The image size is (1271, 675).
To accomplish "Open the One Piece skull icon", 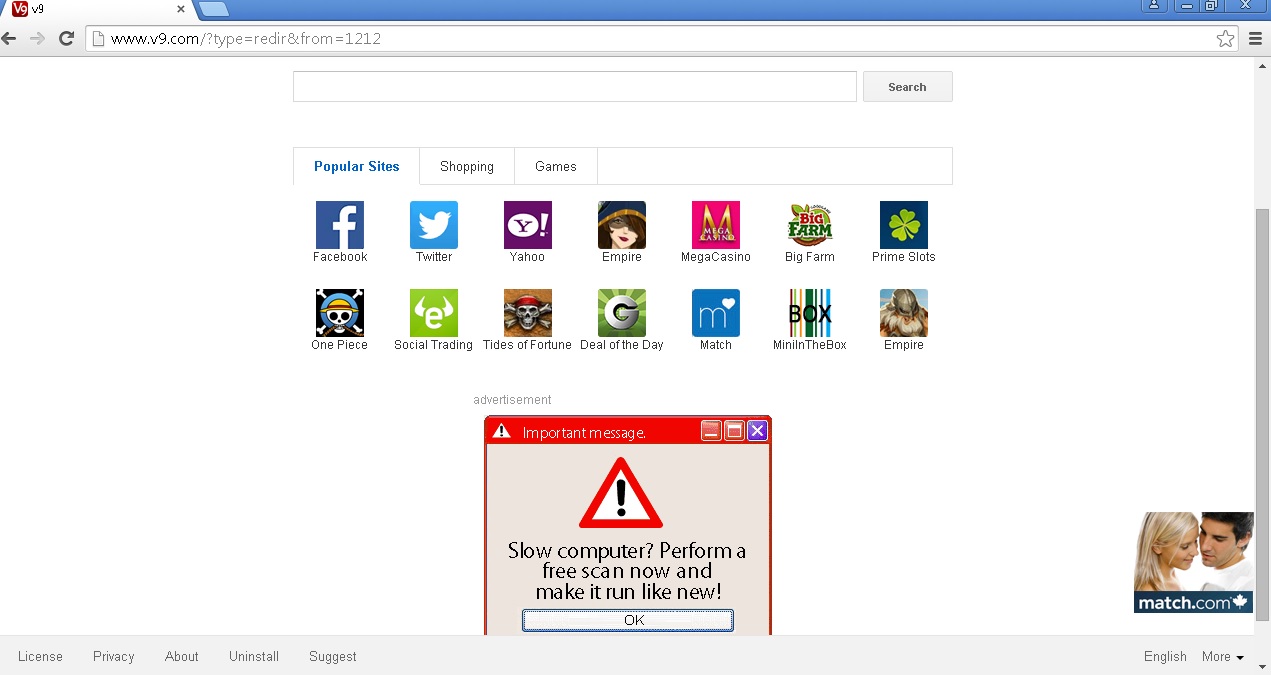I will tap(340, 313).
